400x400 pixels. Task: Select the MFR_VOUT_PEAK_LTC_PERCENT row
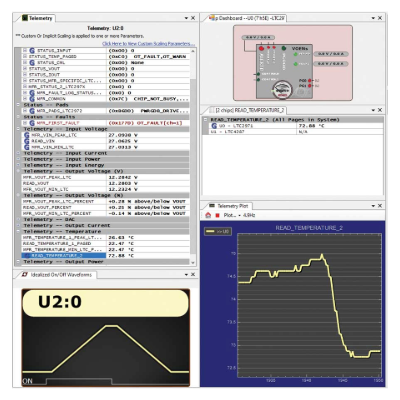pyautogui.click(x=106, y=202)
